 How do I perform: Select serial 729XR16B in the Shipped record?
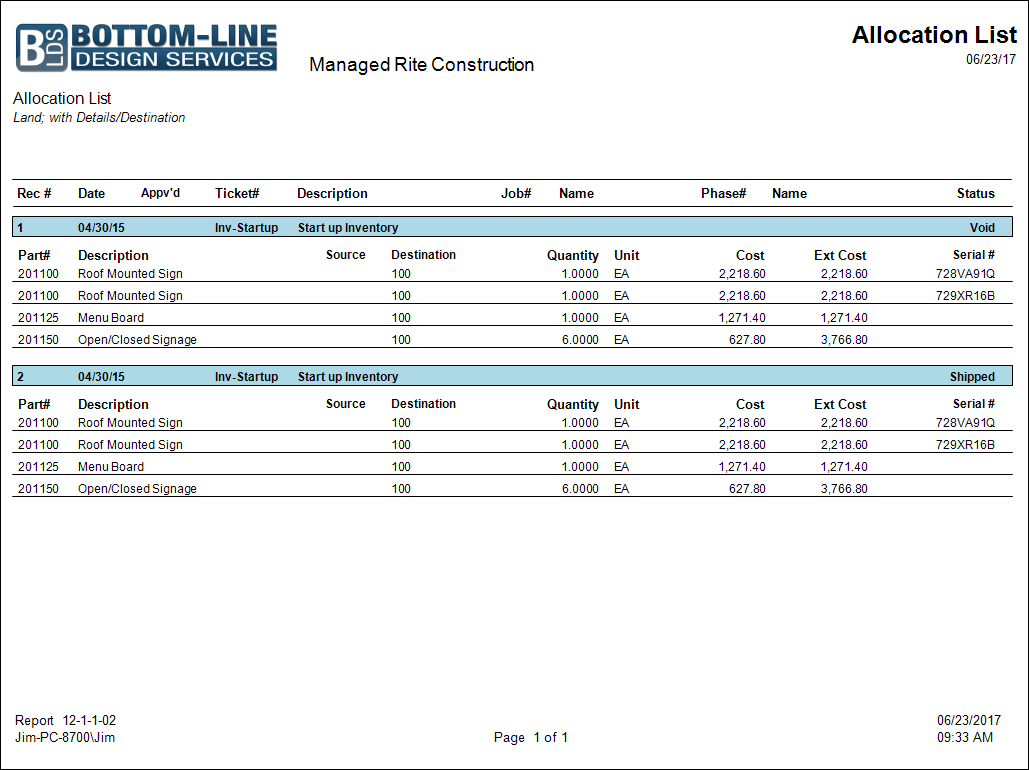click(965, 444)
